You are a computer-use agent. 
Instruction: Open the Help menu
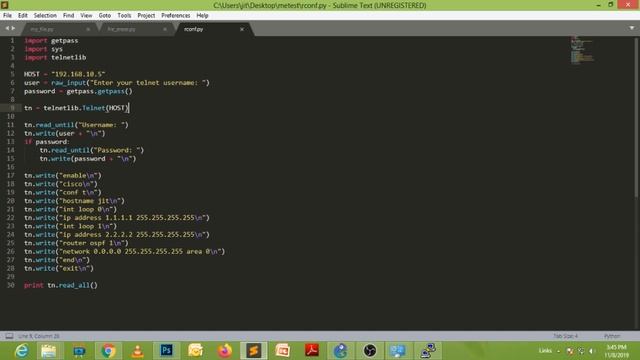pos(202,16)
